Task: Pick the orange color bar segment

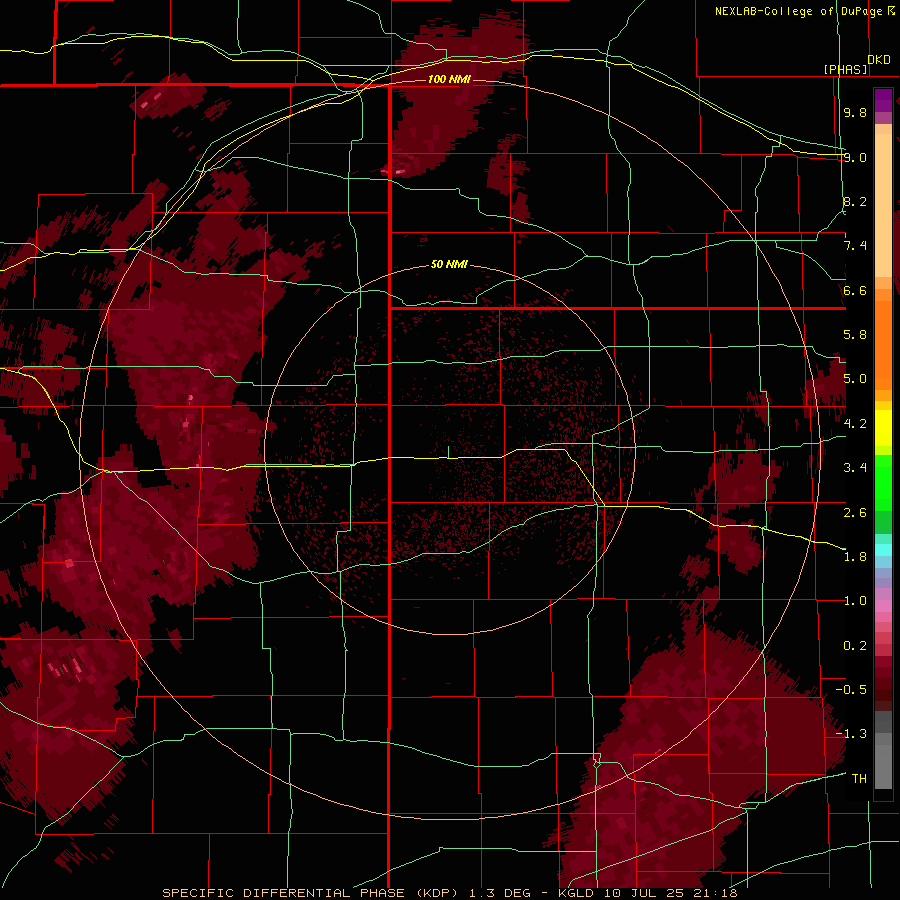Action: [883, 344]
